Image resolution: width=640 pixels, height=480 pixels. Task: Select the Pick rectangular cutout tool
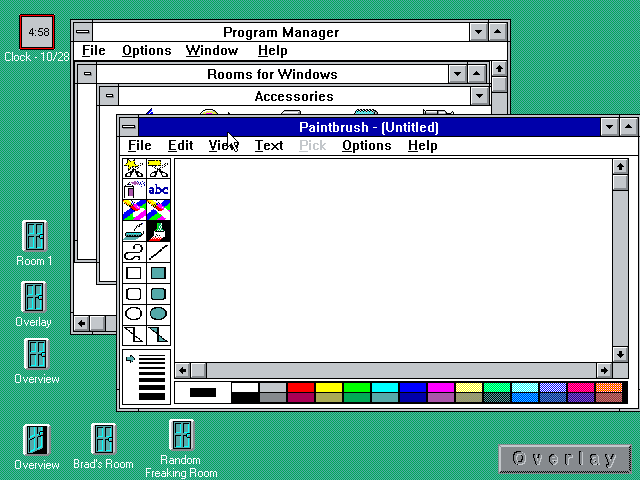[x=158, y=169]
